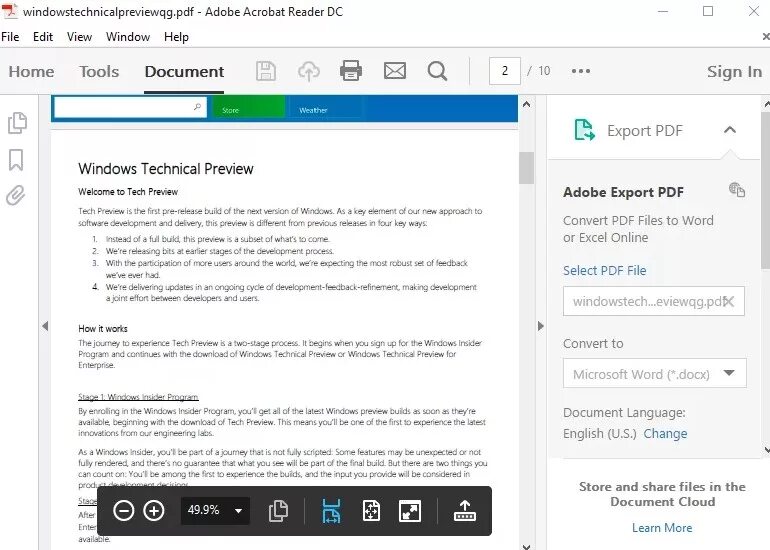Image resolution: width=770 pixels, height=550 pixels.
Task: Send file by email envelope icon
Action: 395,71
